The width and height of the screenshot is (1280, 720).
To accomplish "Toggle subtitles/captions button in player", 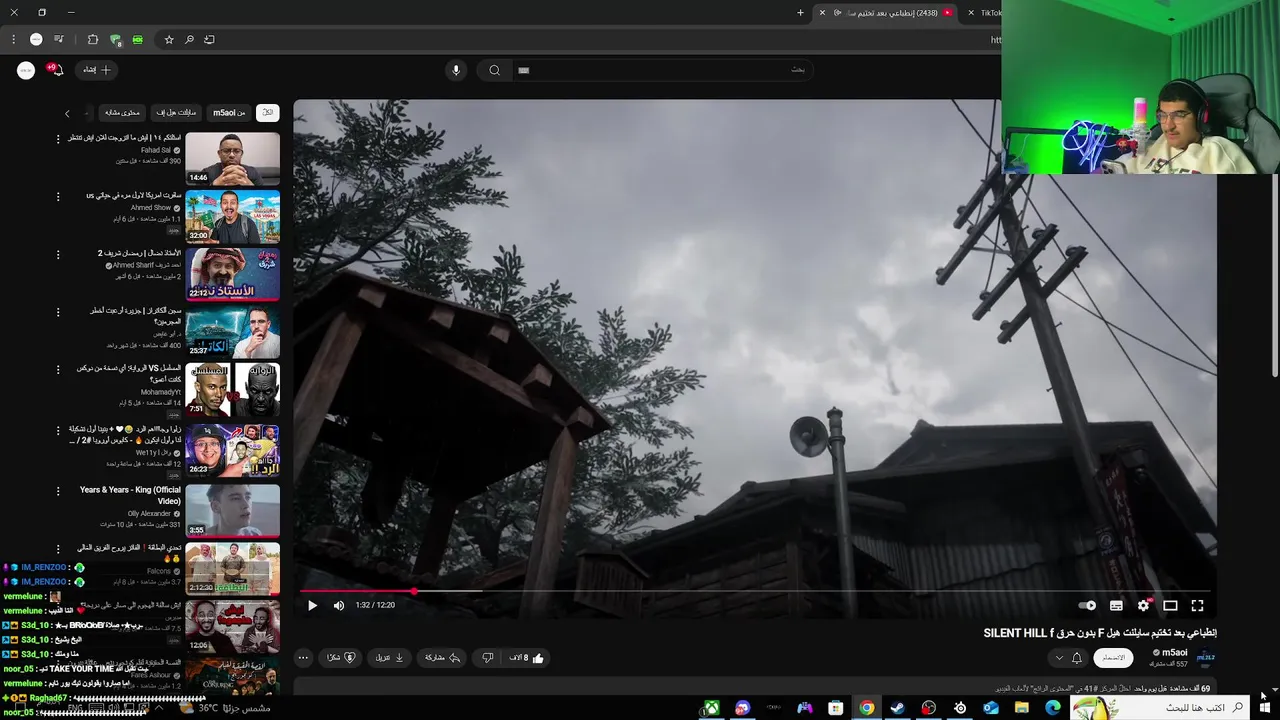I will (1116, 605).
